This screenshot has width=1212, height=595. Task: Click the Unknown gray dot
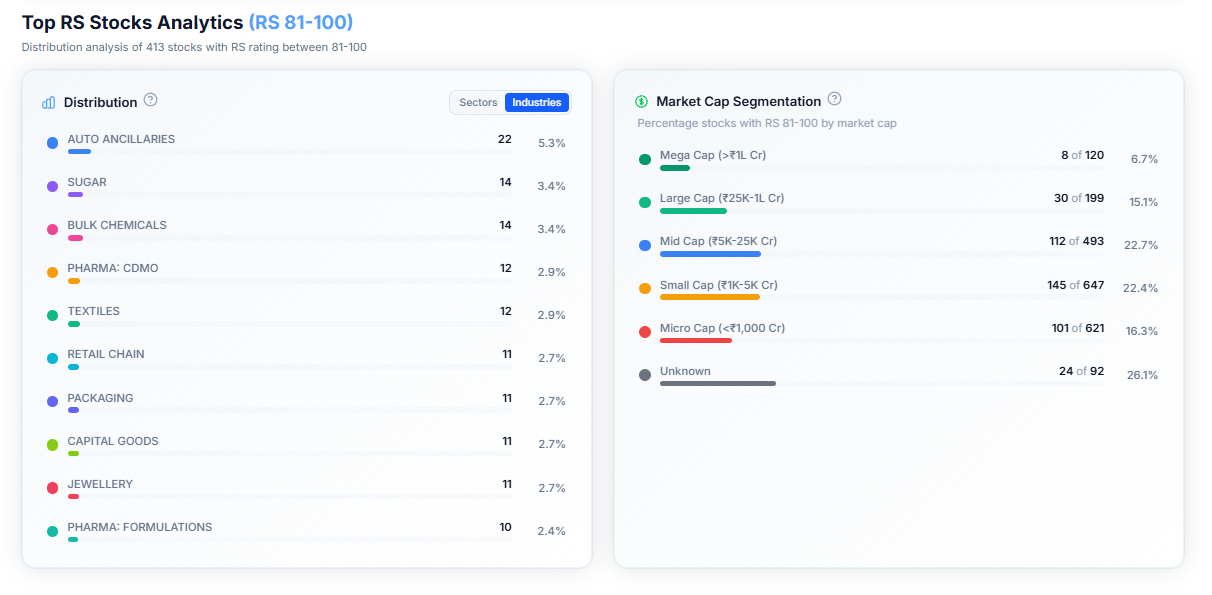pyautogui.click(x=645, y=375)
